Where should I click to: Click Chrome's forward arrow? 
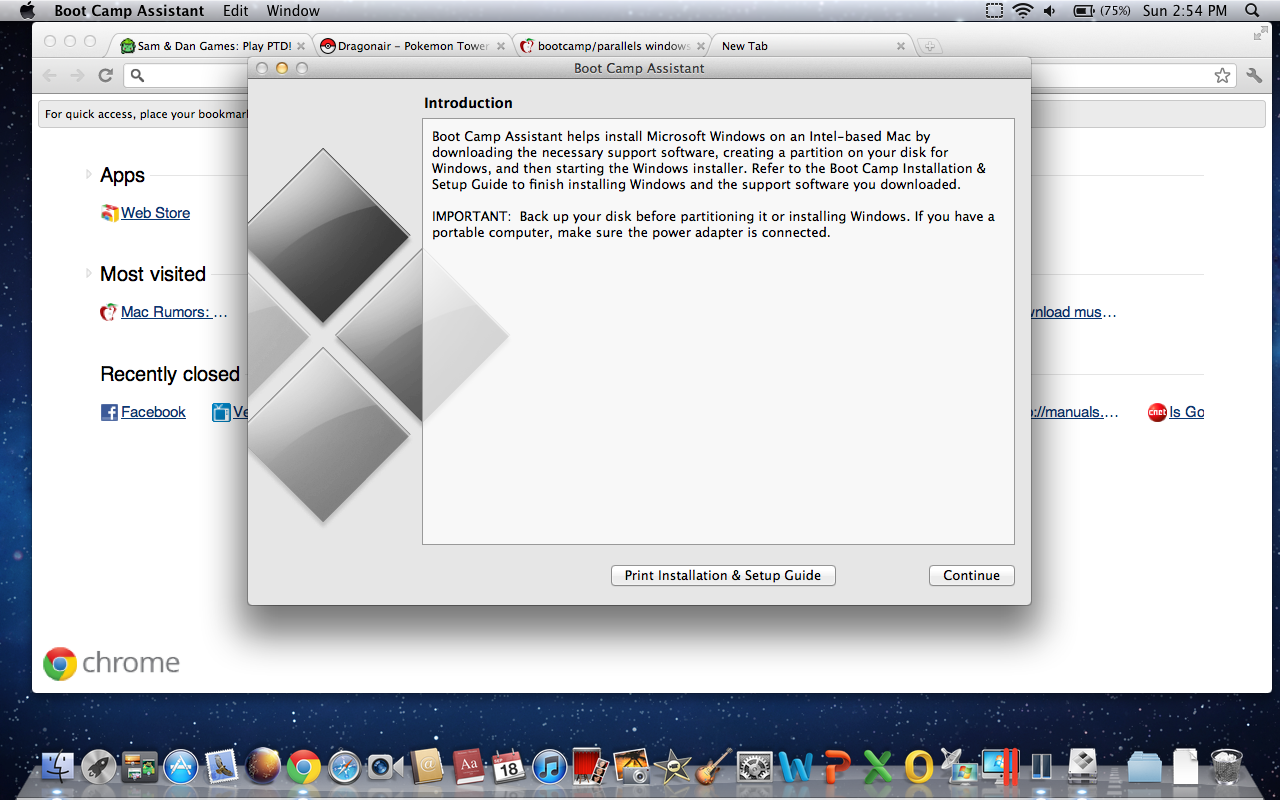tap(77, 75)
